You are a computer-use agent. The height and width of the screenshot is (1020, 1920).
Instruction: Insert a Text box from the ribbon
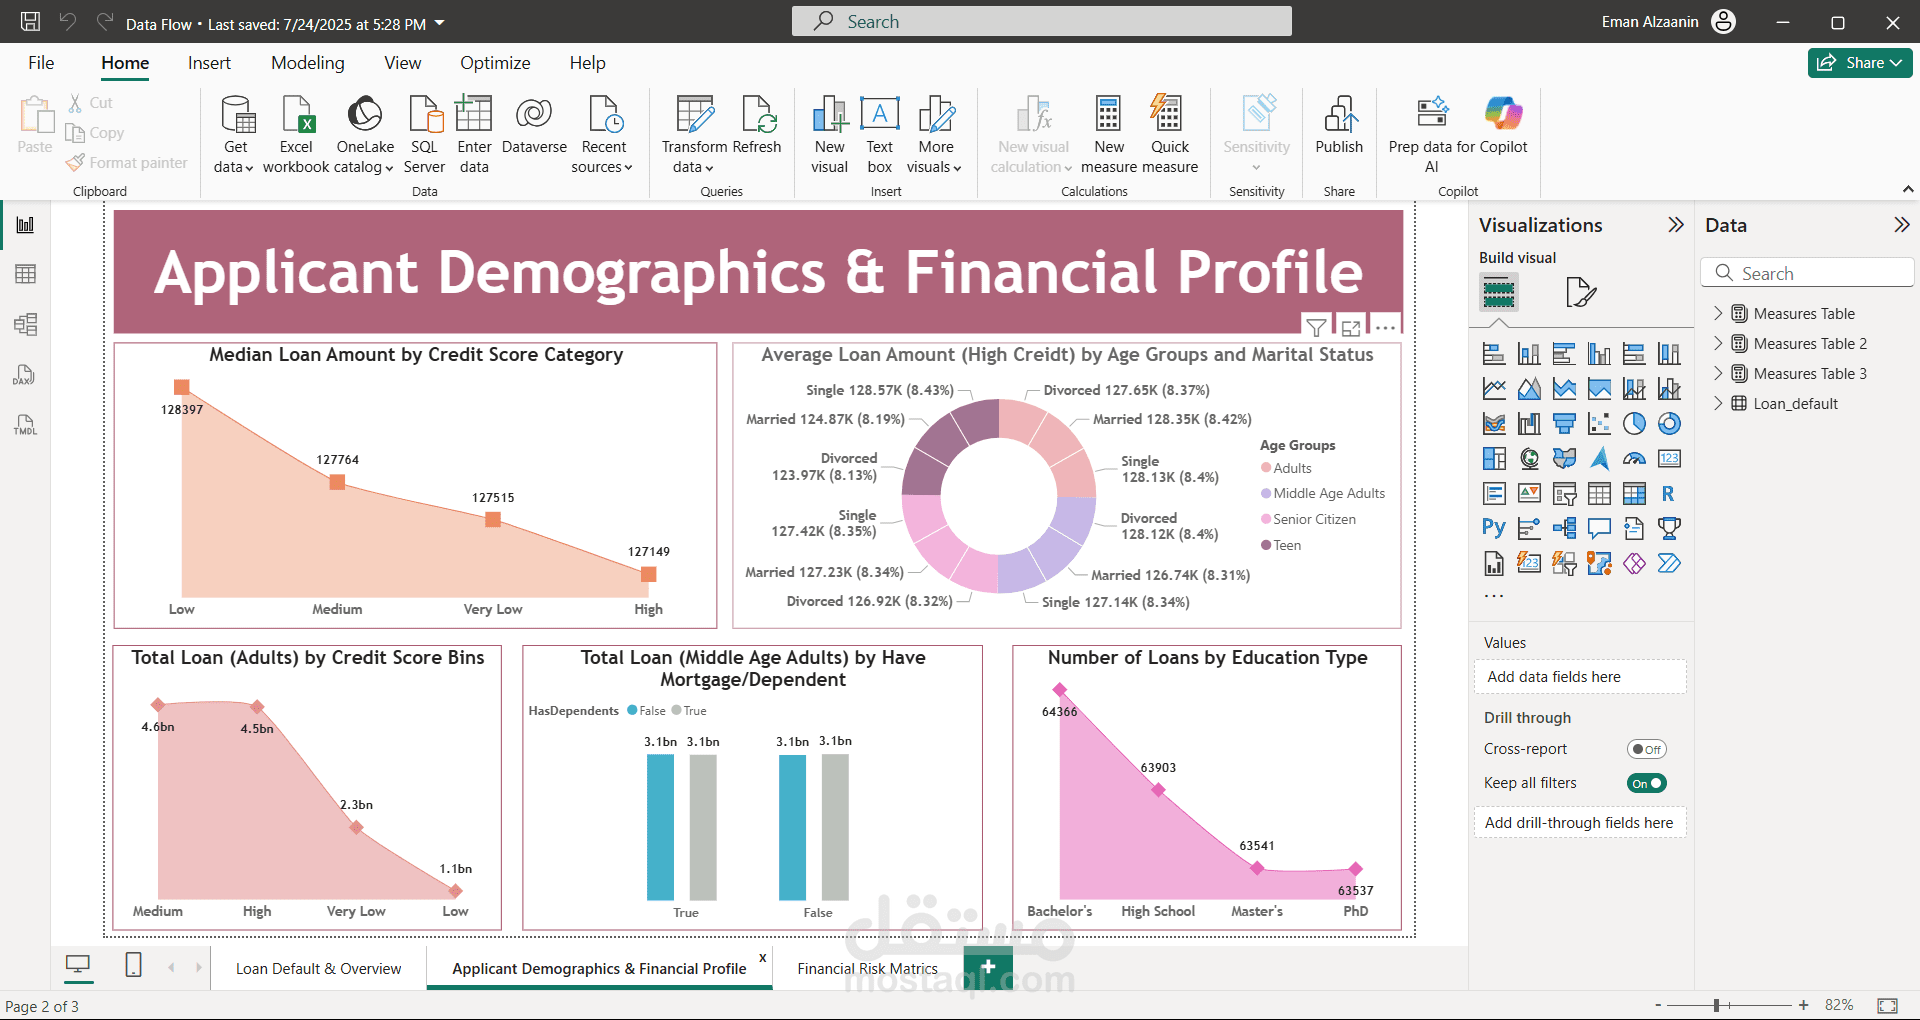tap(879, 116)
